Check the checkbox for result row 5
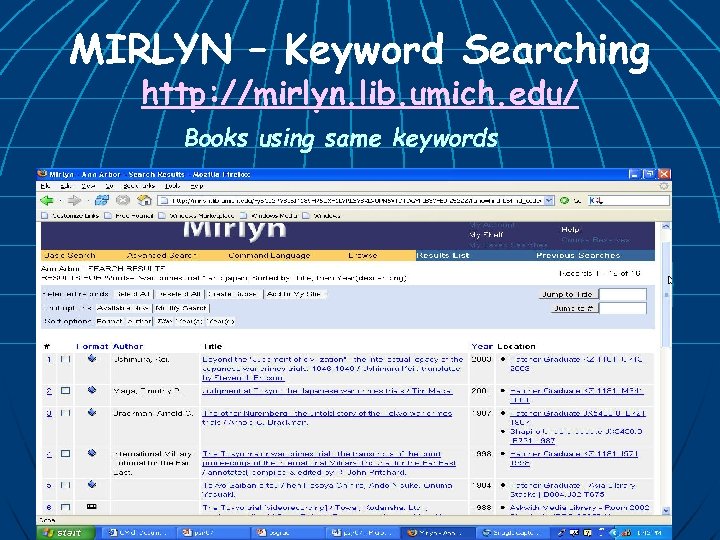The image size is (720, 540). point(66,485)
